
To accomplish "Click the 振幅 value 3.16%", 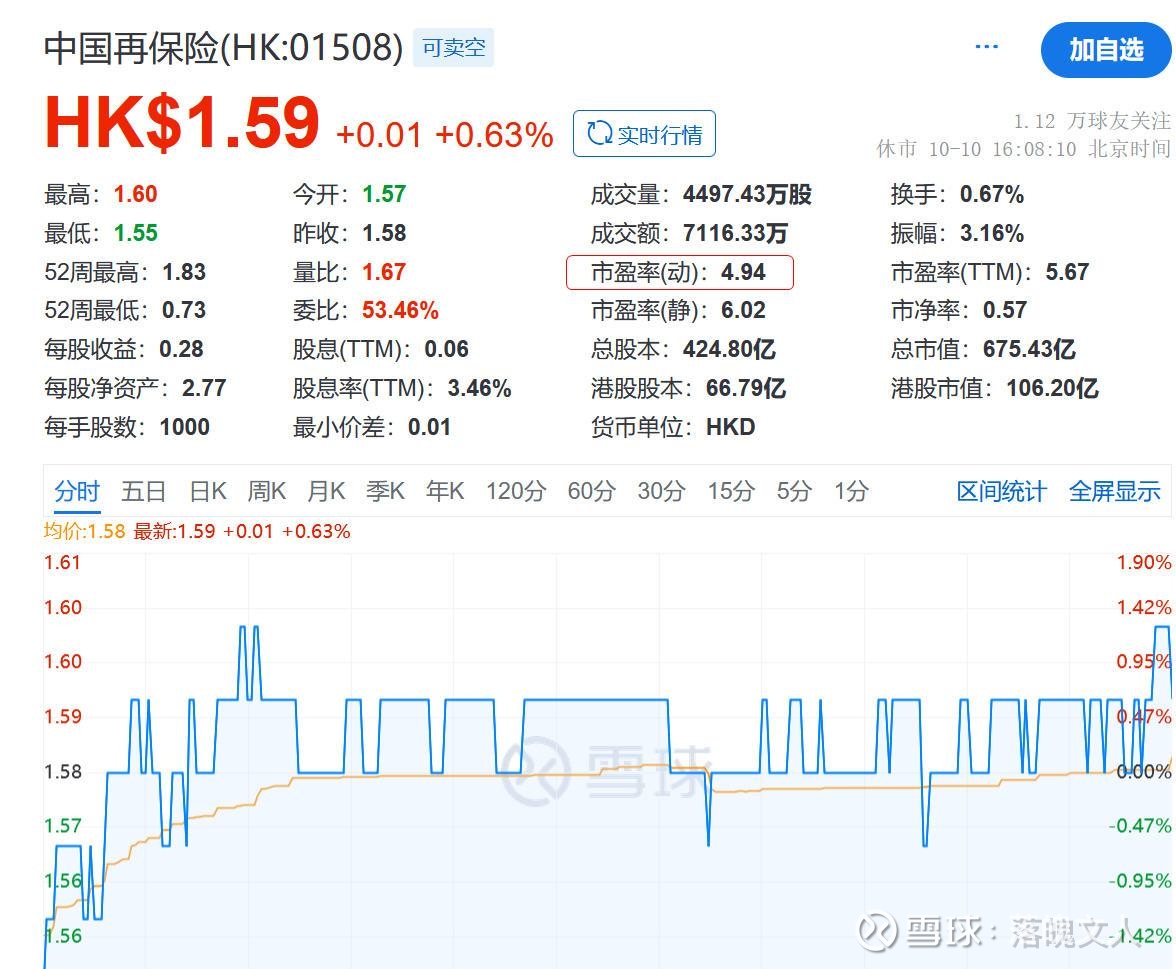I will [x=992, y=233].
